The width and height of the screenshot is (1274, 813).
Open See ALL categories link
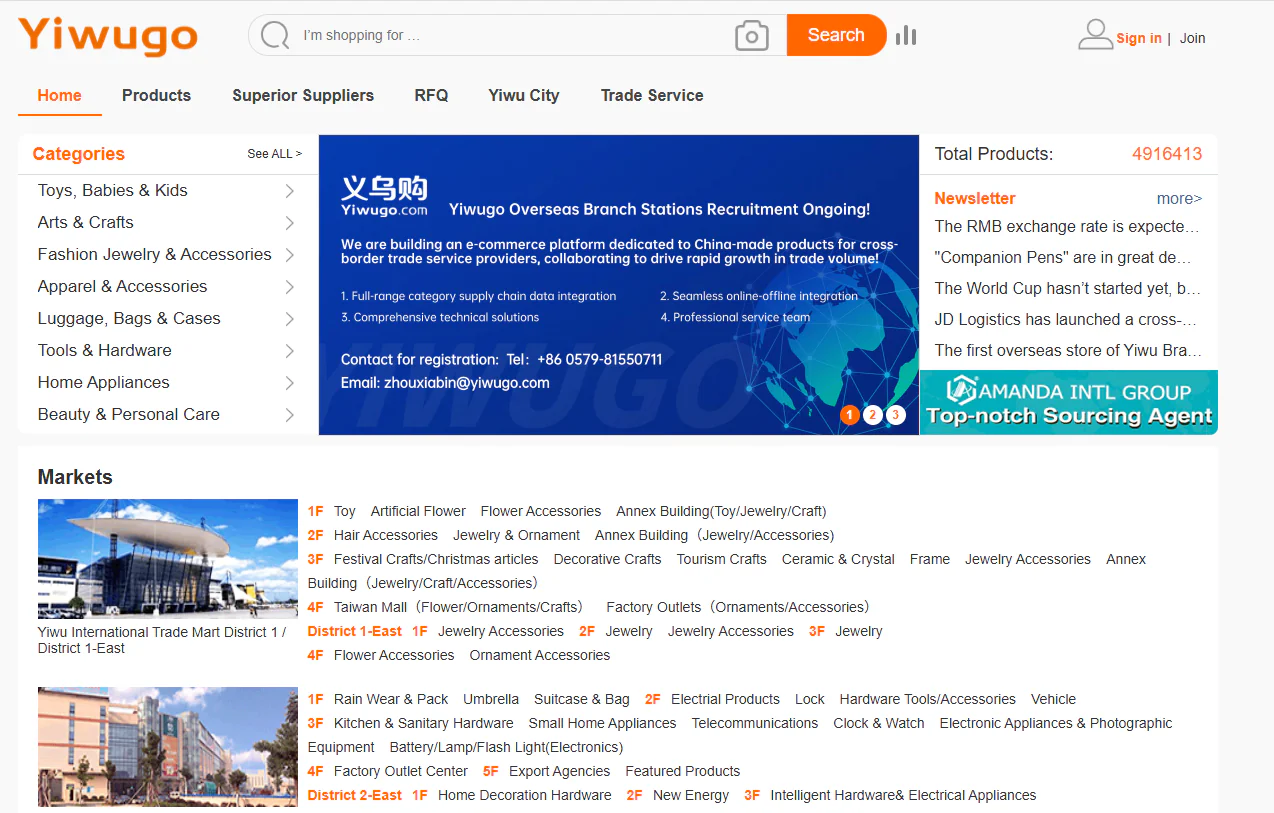(x=274, y=154)
